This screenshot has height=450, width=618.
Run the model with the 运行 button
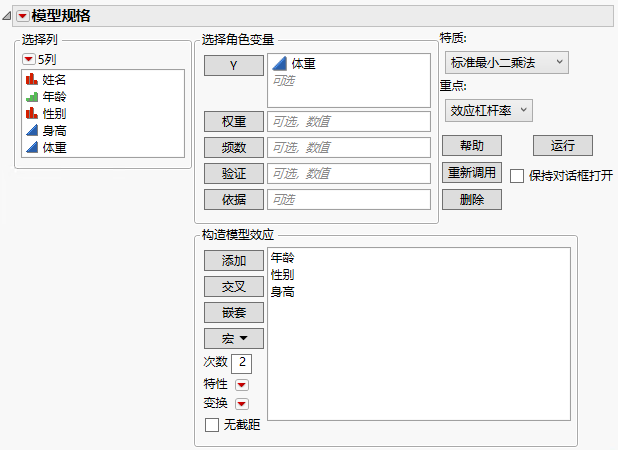(x=563, y=146)
